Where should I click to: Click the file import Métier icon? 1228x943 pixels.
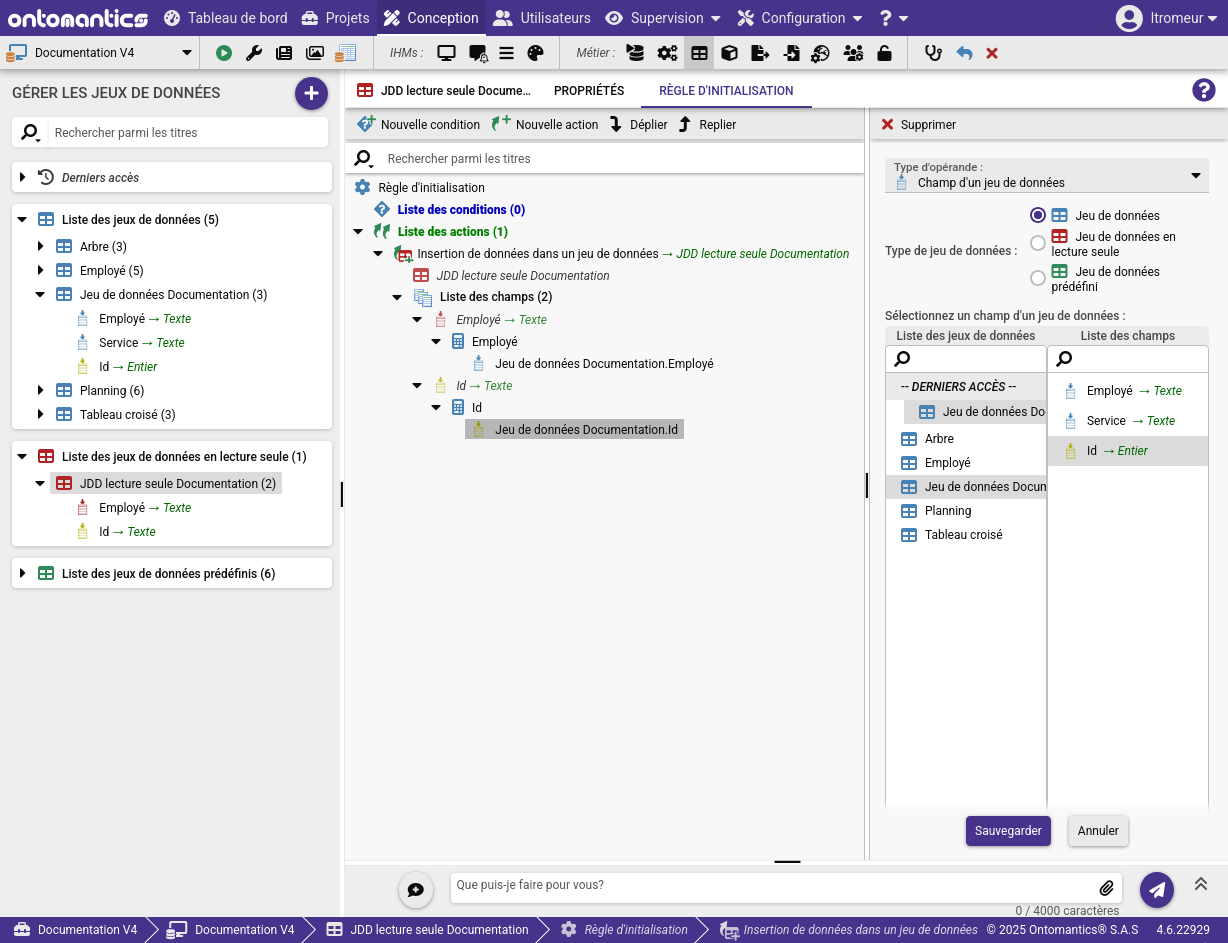tap(791, 53)
